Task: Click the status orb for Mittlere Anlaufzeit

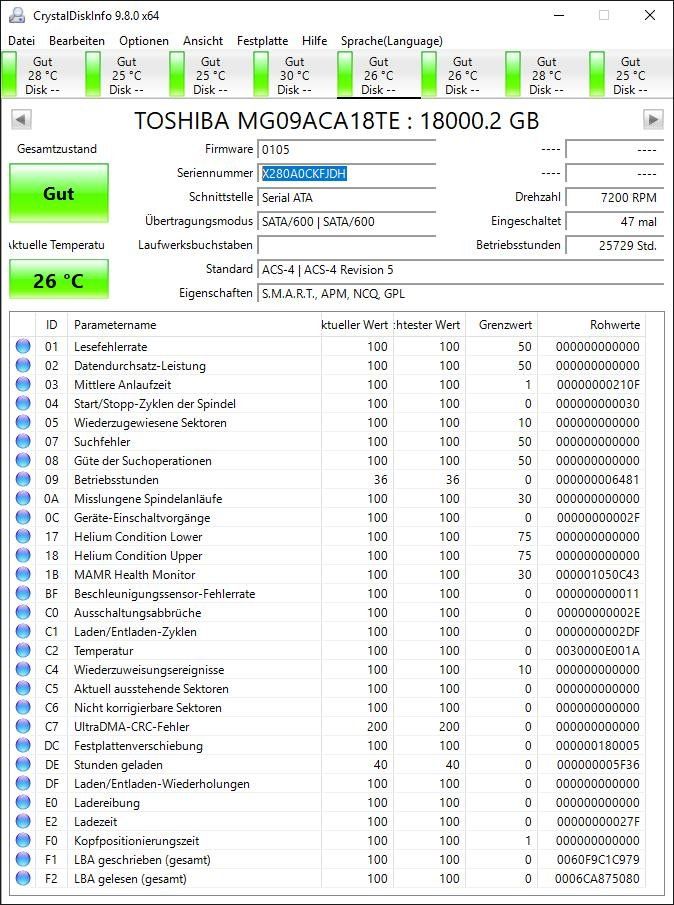Action: click(23, 384)
